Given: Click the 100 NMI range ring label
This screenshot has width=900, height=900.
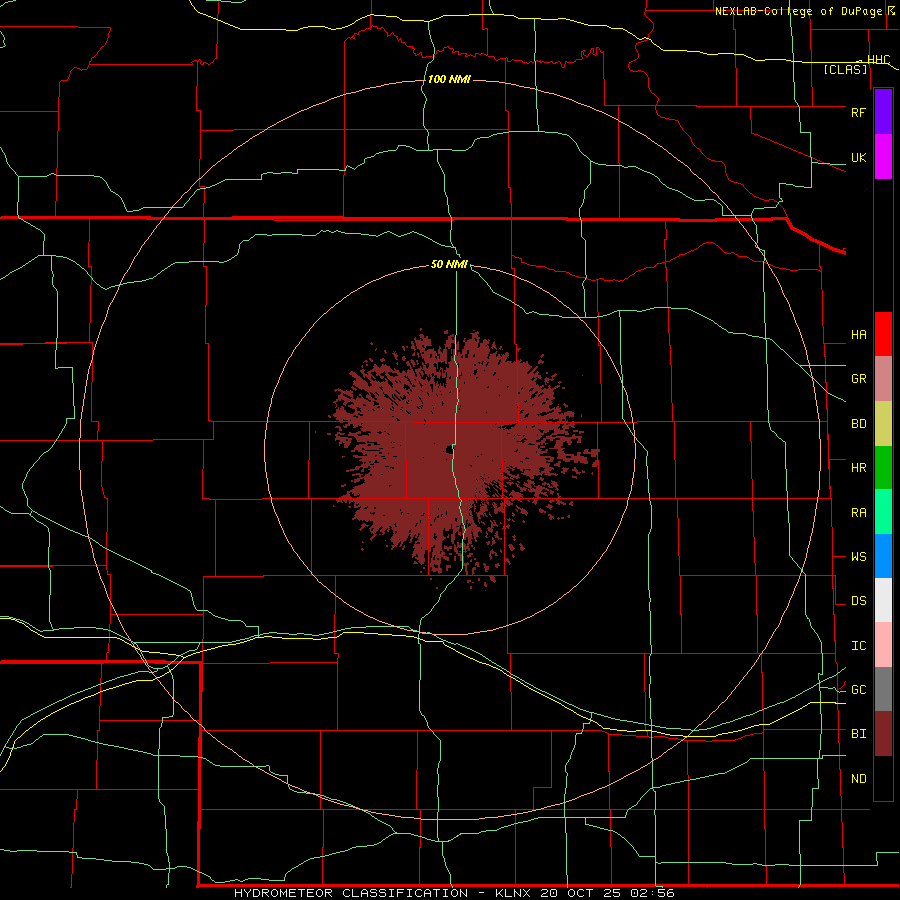Looking at the screenshot, I should [449, 79].
